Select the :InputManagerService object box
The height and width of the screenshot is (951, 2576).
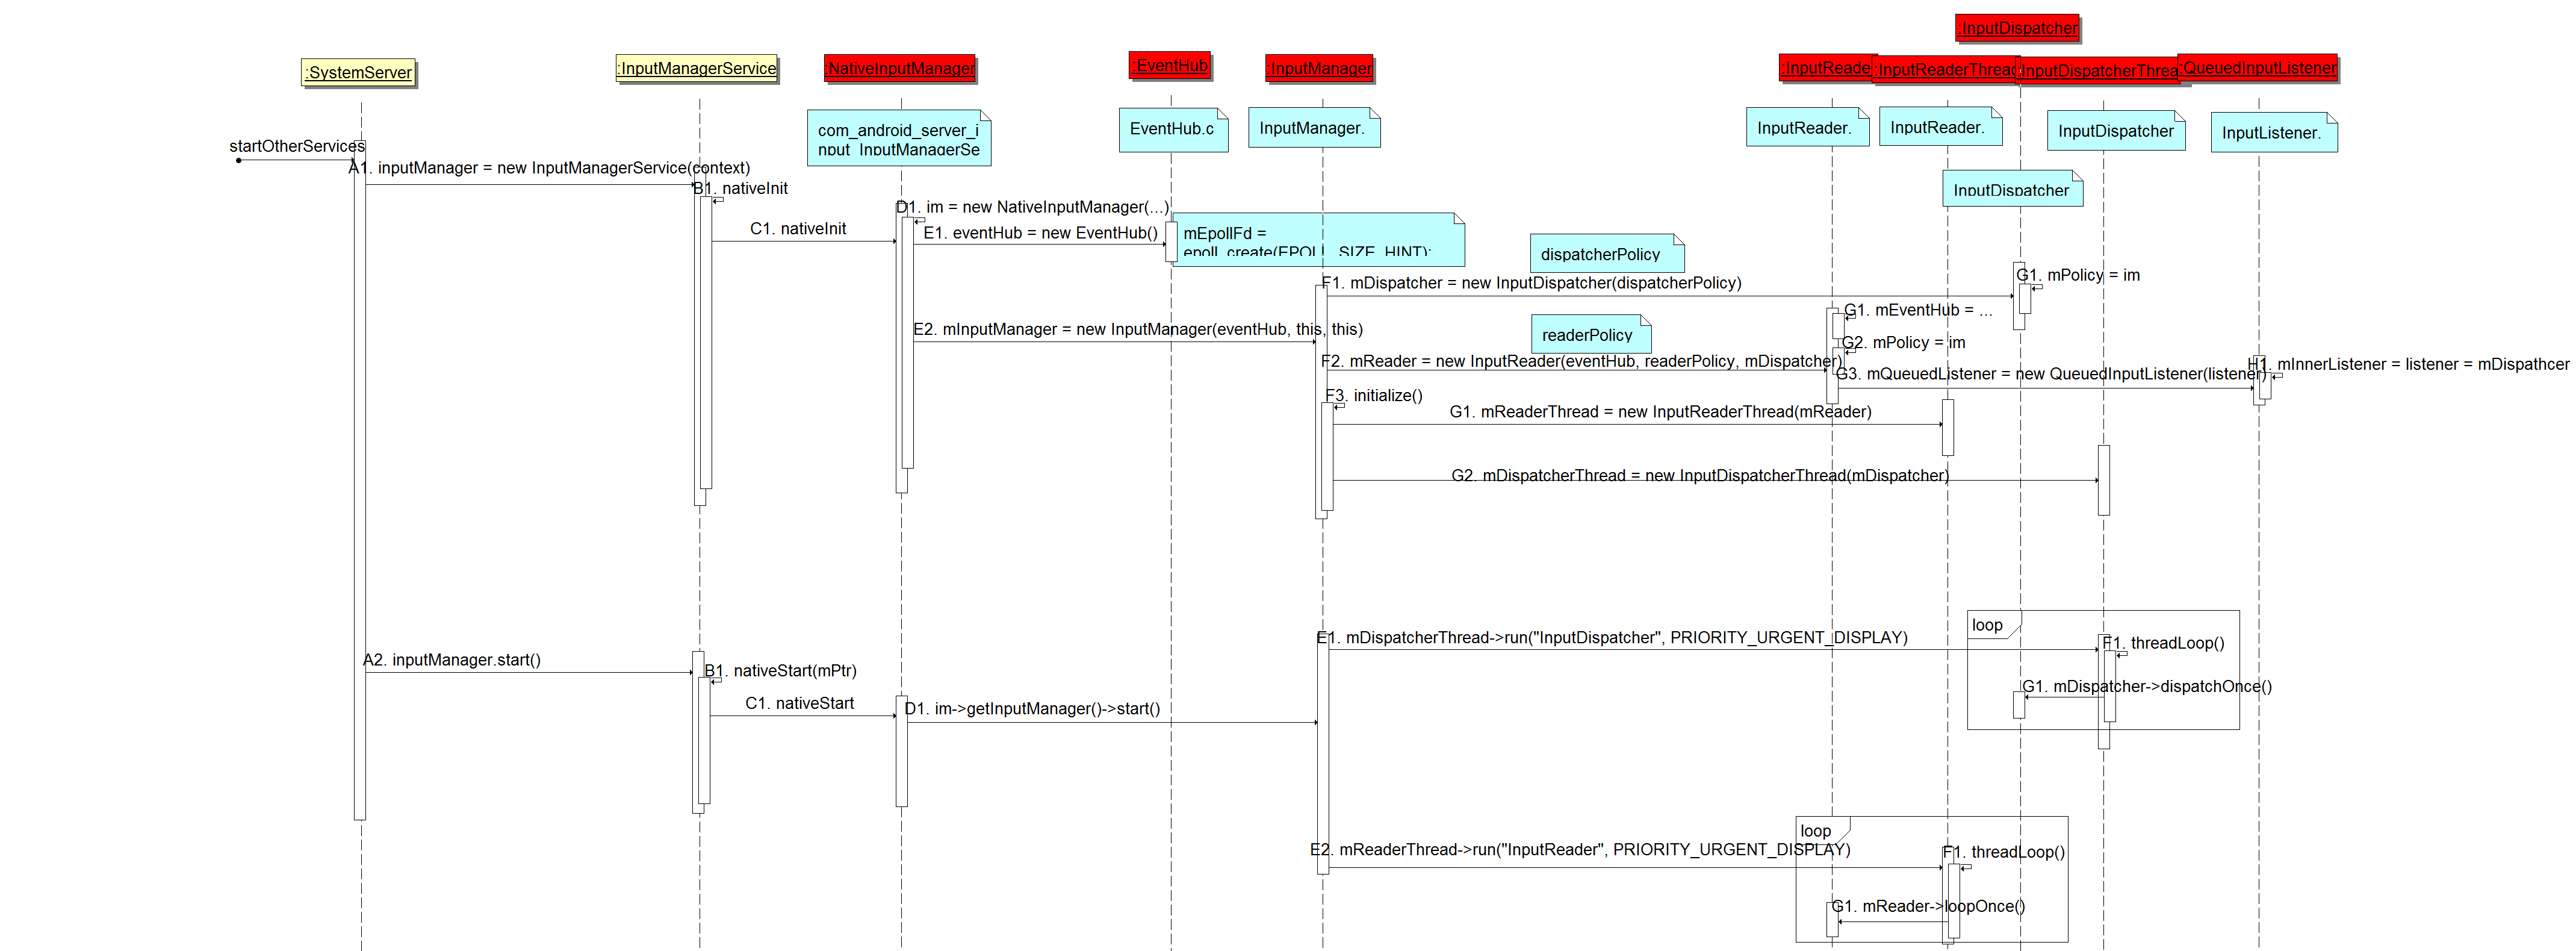(x=697, y=68)
